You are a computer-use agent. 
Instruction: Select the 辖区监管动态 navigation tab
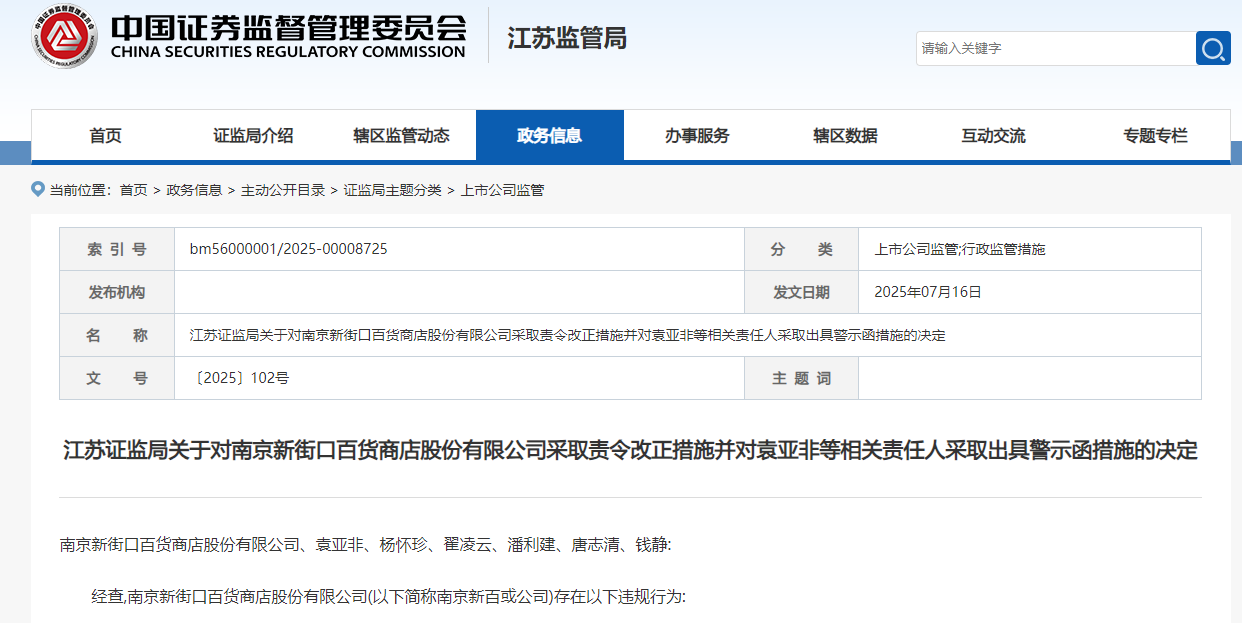(x=401, y=136)
